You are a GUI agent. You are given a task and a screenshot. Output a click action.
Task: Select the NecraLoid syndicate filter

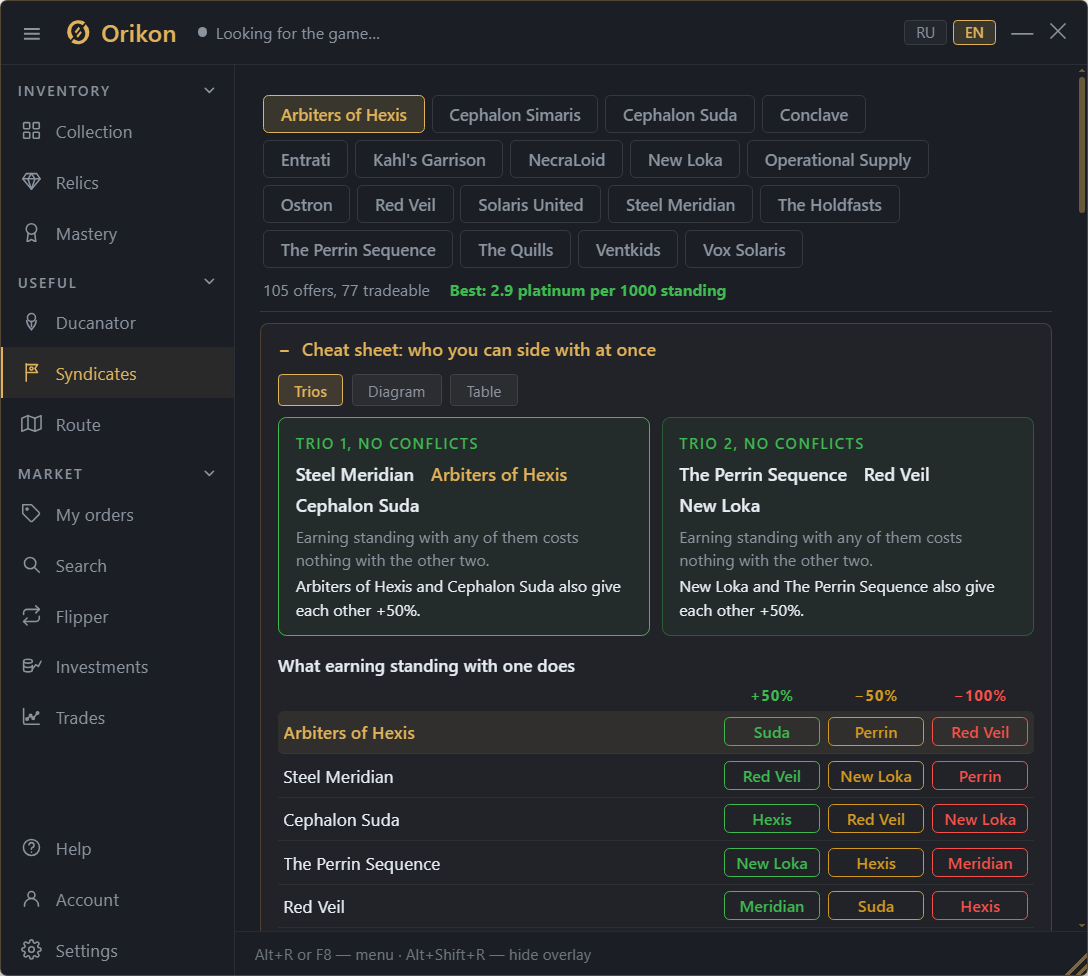(566, 160)
